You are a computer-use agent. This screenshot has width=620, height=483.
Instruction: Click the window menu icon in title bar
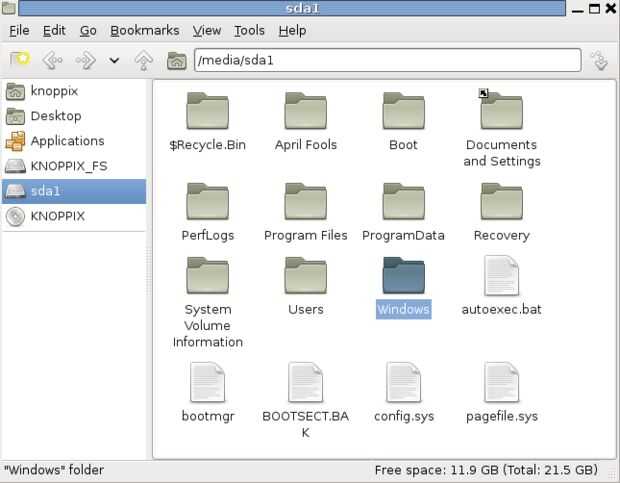[9, 8]
